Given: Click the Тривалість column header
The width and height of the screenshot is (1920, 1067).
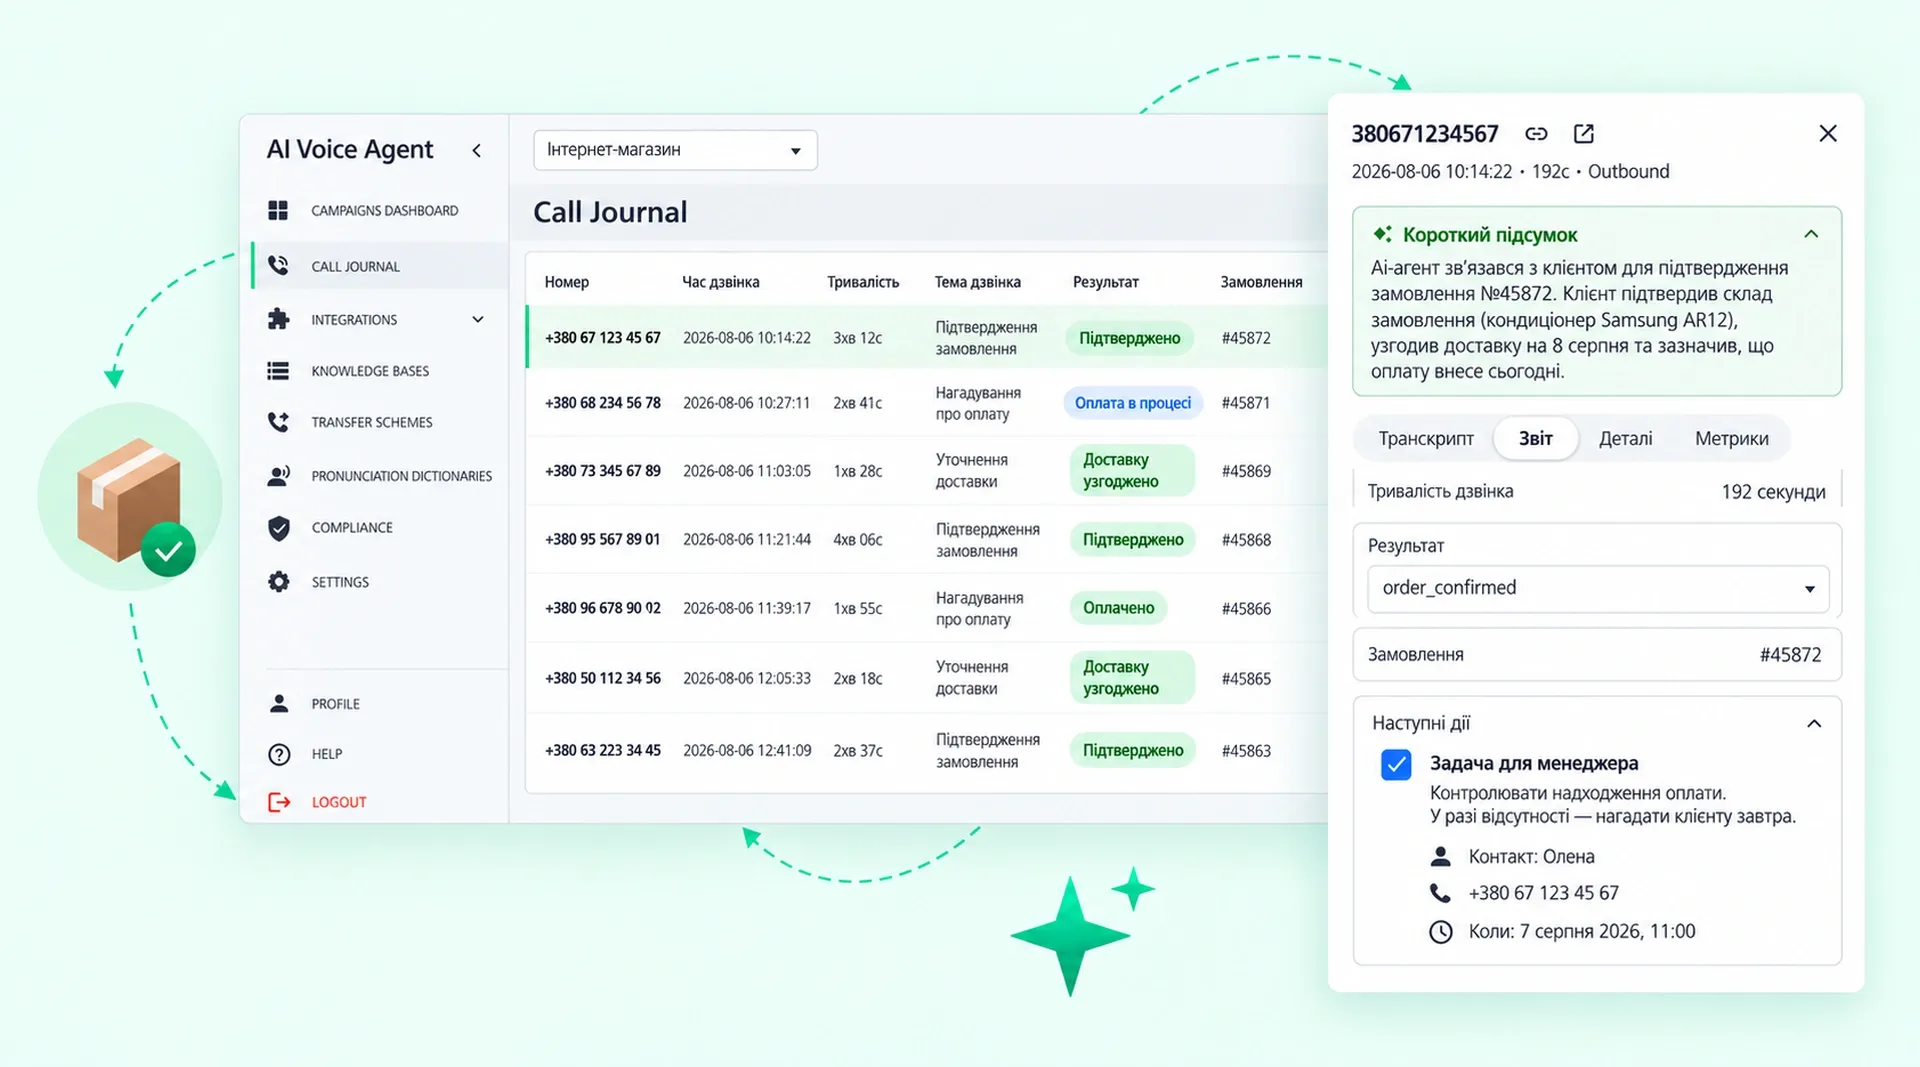Looking at the screenshot, I should tap(862, 282).
